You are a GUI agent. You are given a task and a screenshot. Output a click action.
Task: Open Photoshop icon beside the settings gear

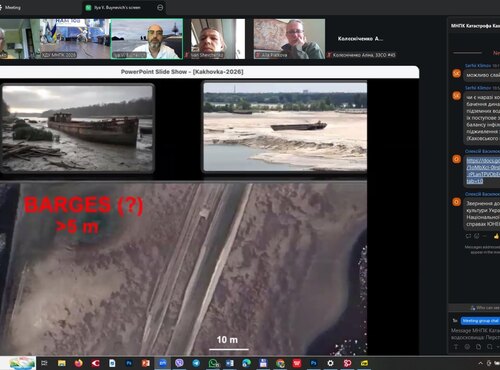314,363
